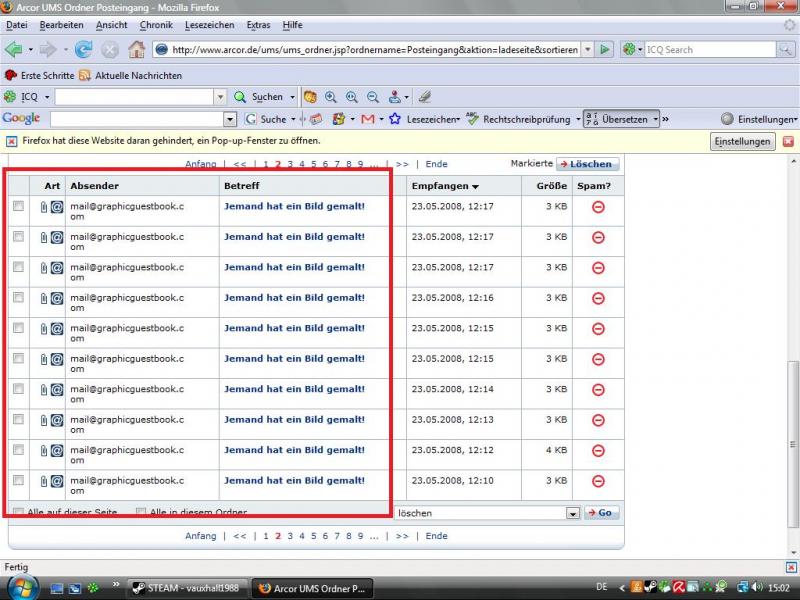Open the Lesezeichen menu
800x600 pixels.
pyautogui.click(x=210, y=24)
